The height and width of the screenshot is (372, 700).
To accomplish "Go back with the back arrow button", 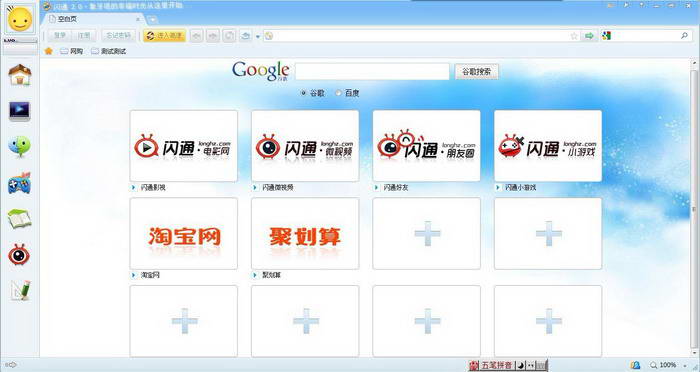I will pos(197,36).
